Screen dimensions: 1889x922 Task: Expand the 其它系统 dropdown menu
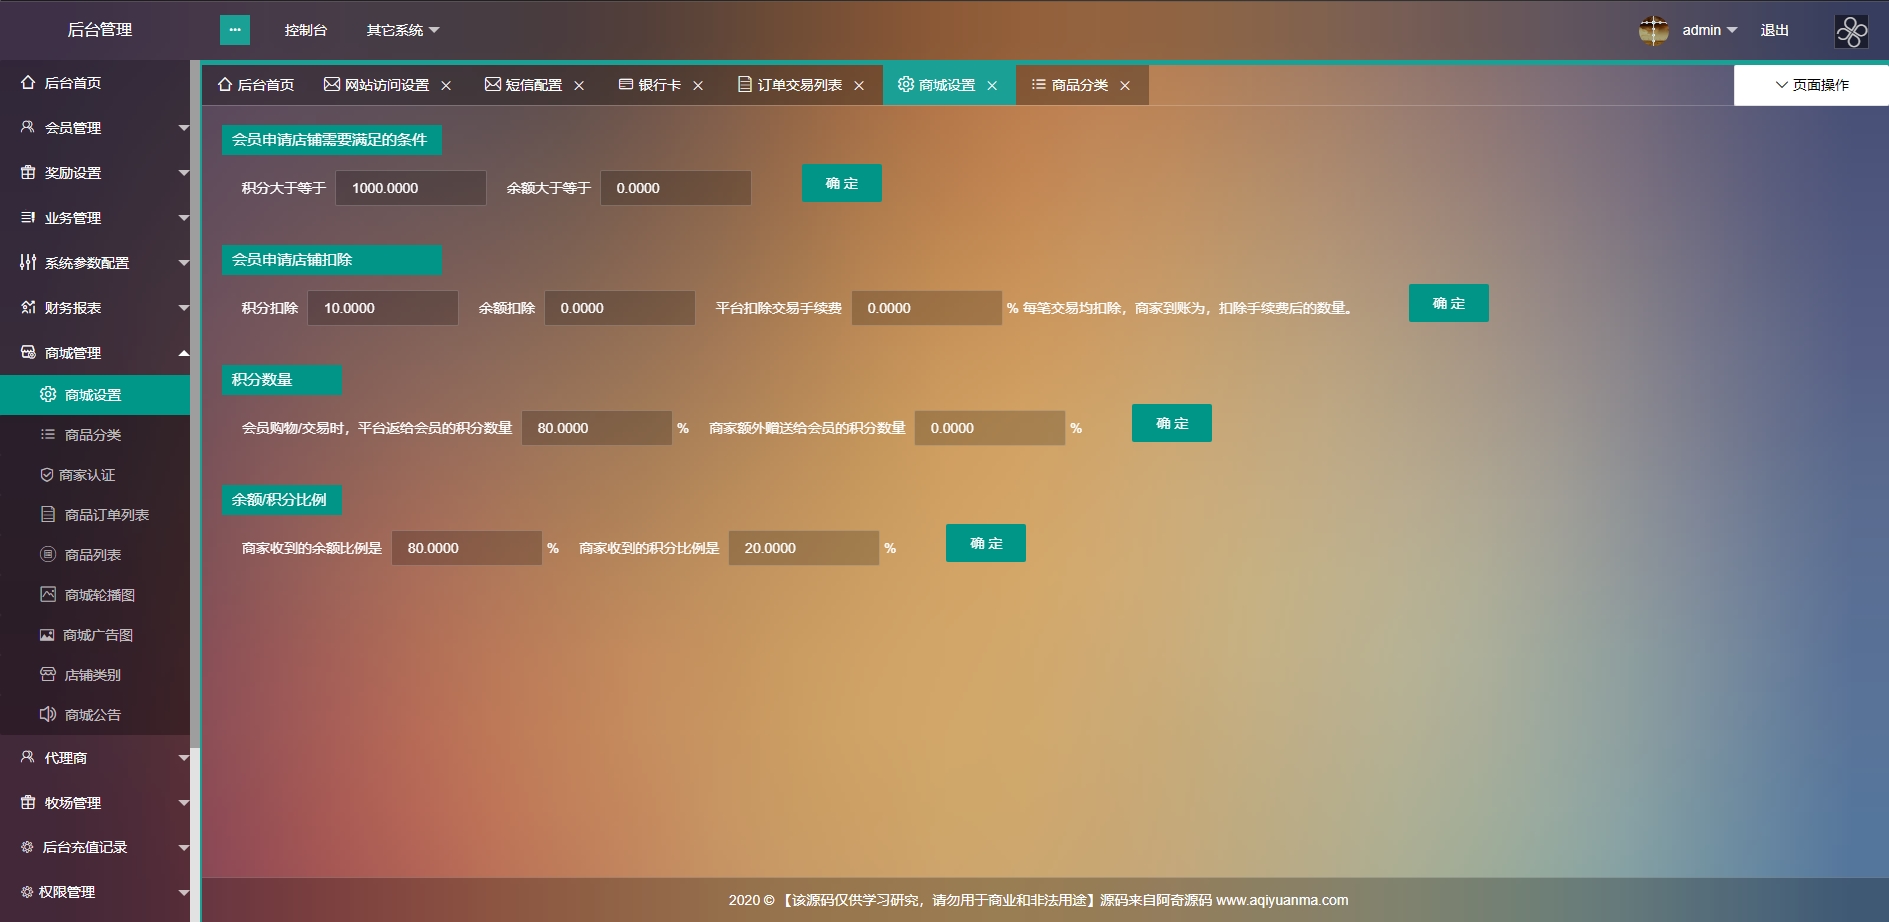coord(403,30)
